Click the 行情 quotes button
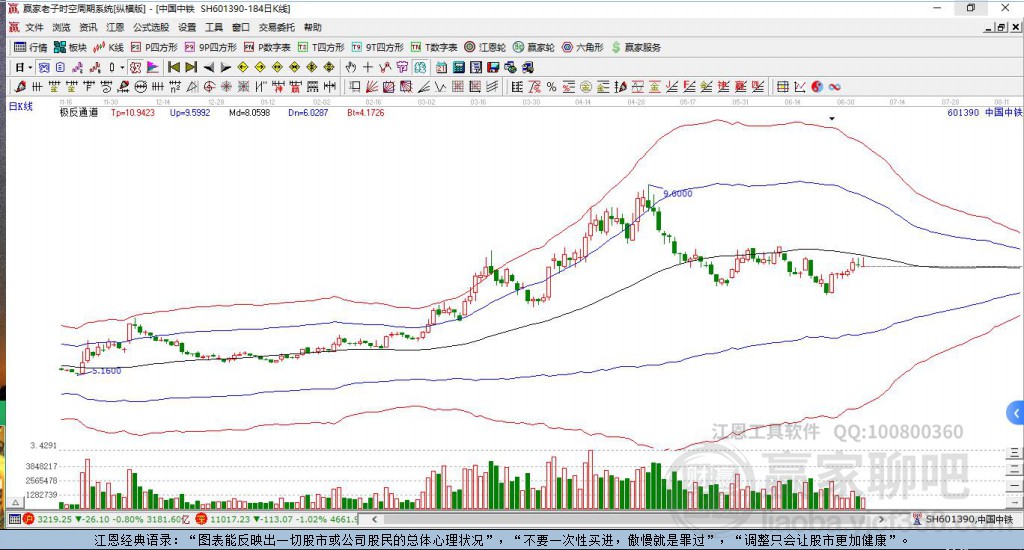This screenshot has width=1024, height=550. point(30,47)
